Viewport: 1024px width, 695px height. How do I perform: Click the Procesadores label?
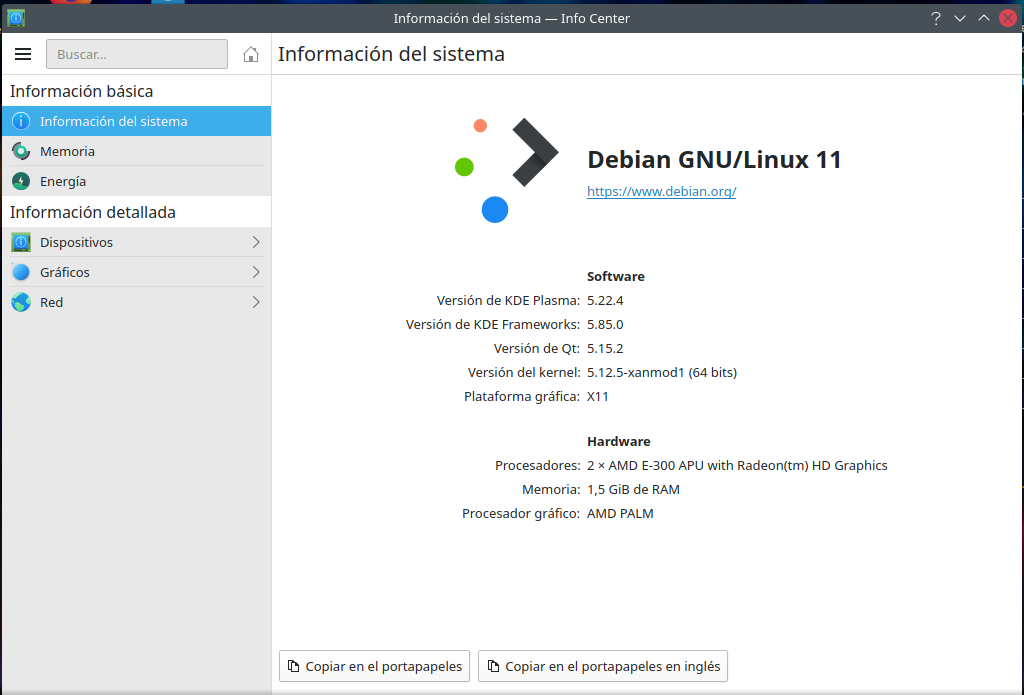(537, 466)
